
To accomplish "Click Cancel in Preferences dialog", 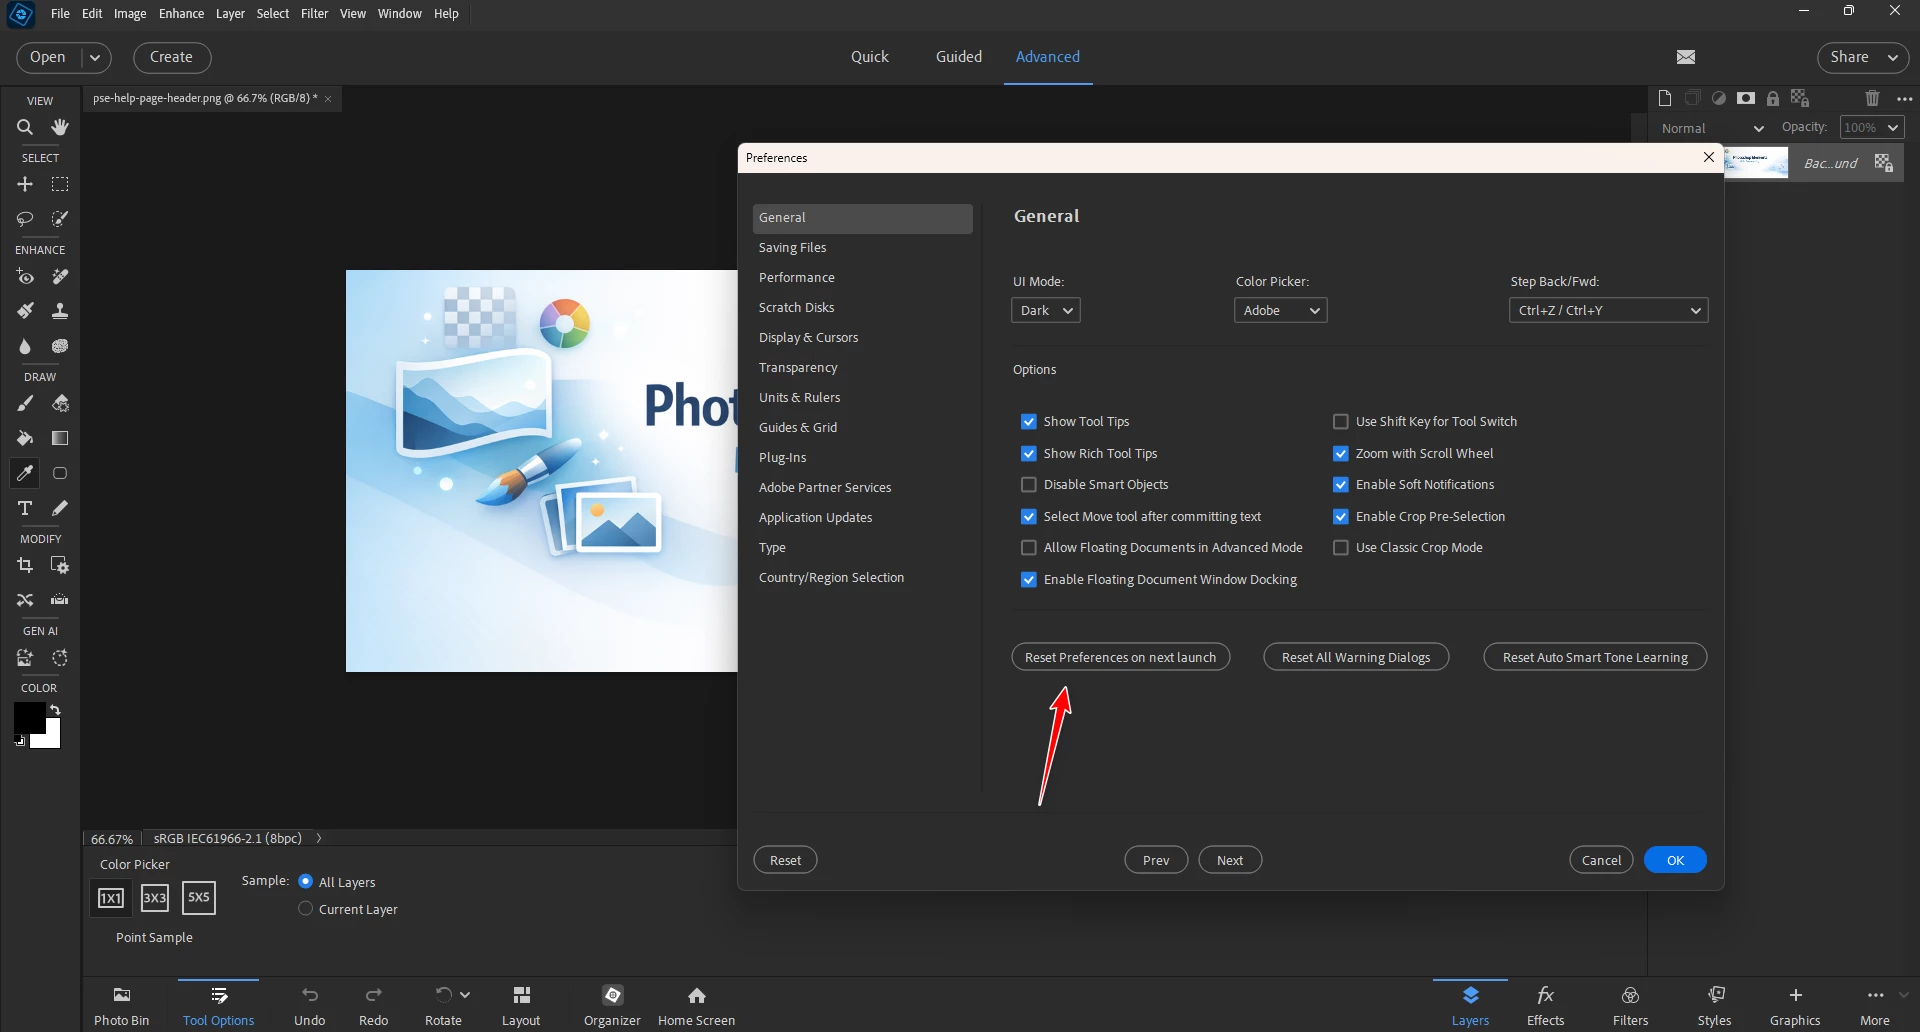I will pyautogui.click(x=1601, y=860).
